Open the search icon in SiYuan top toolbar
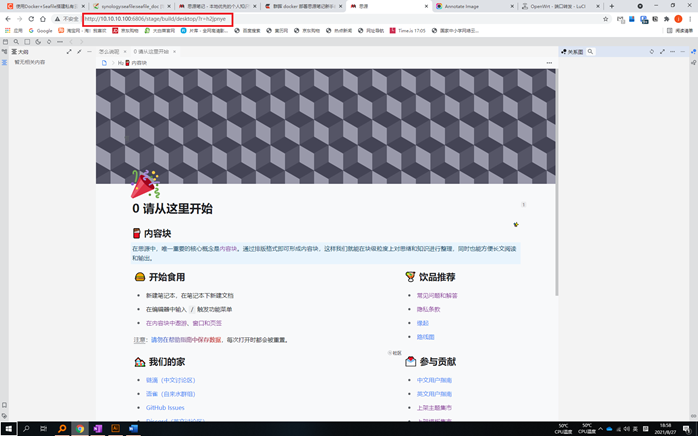The height and width of the screenshot is (436, 698). pos(16,42)
